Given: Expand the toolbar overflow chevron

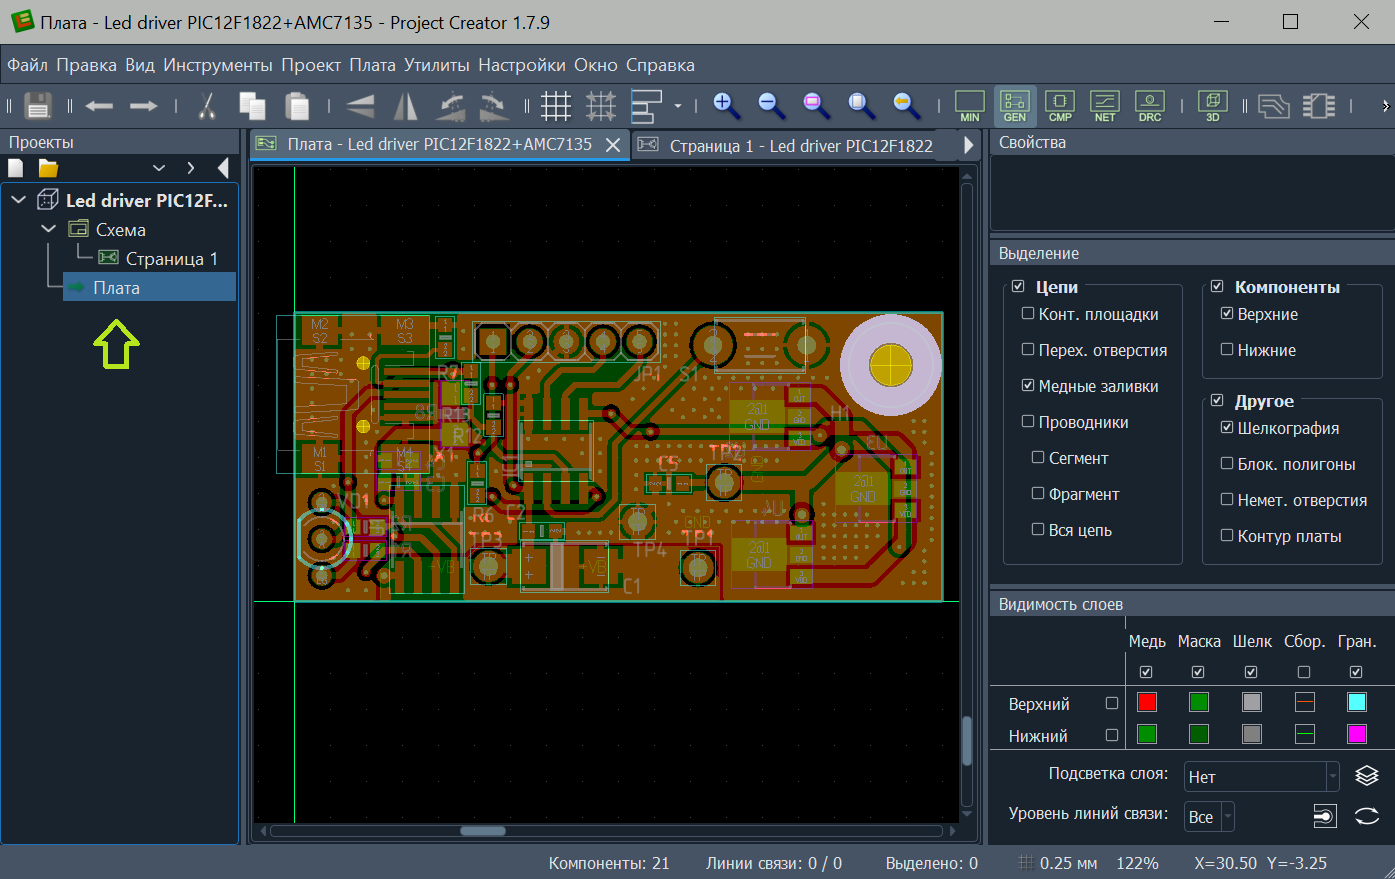Looking at the screenshot, I should pyautogui.click(x=1385, y=106).
